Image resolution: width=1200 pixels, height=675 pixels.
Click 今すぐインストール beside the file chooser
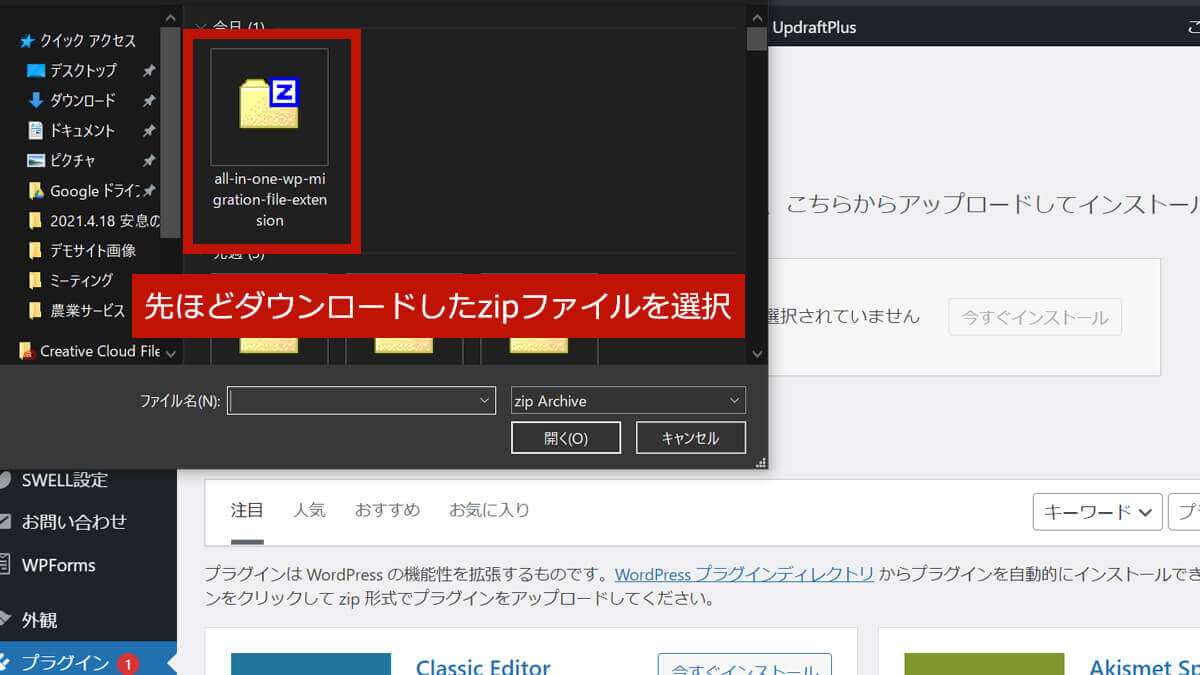[1035, 317]
